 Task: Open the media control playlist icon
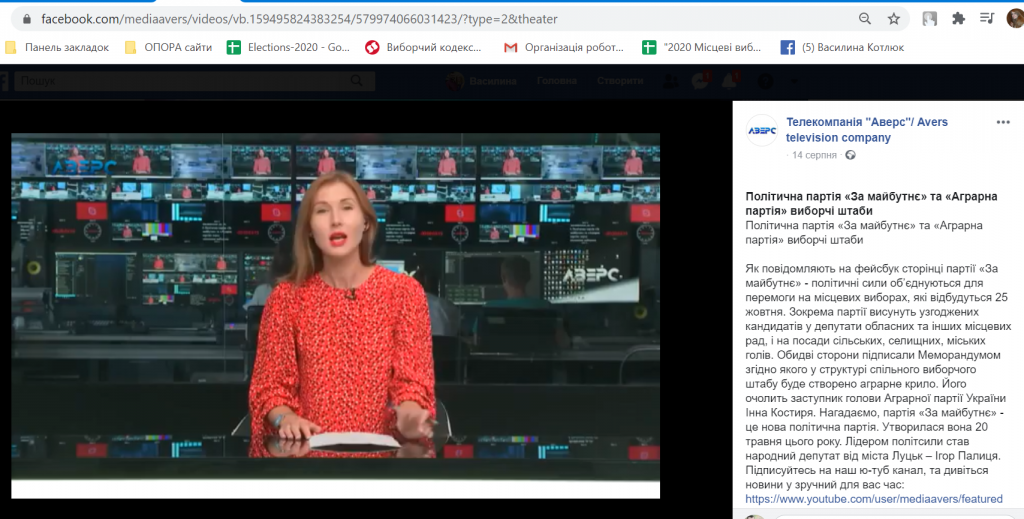[987, 18]
